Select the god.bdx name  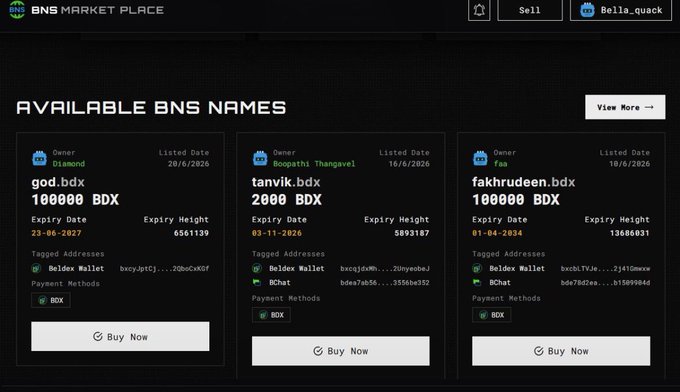(58, 182)
